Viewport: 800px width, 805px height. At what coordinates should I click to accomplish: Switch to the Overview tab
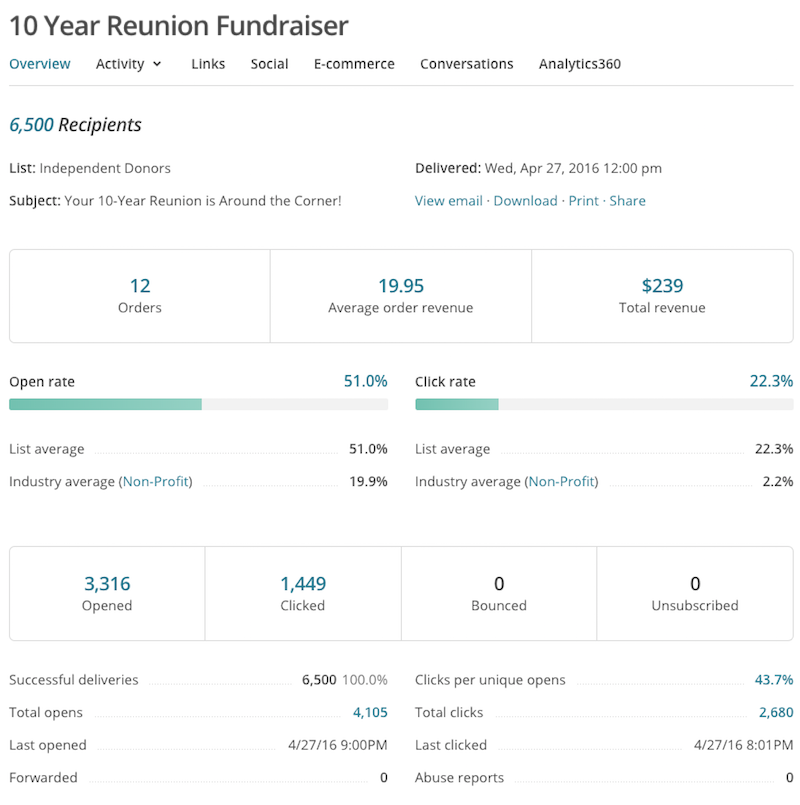(40, 64)
